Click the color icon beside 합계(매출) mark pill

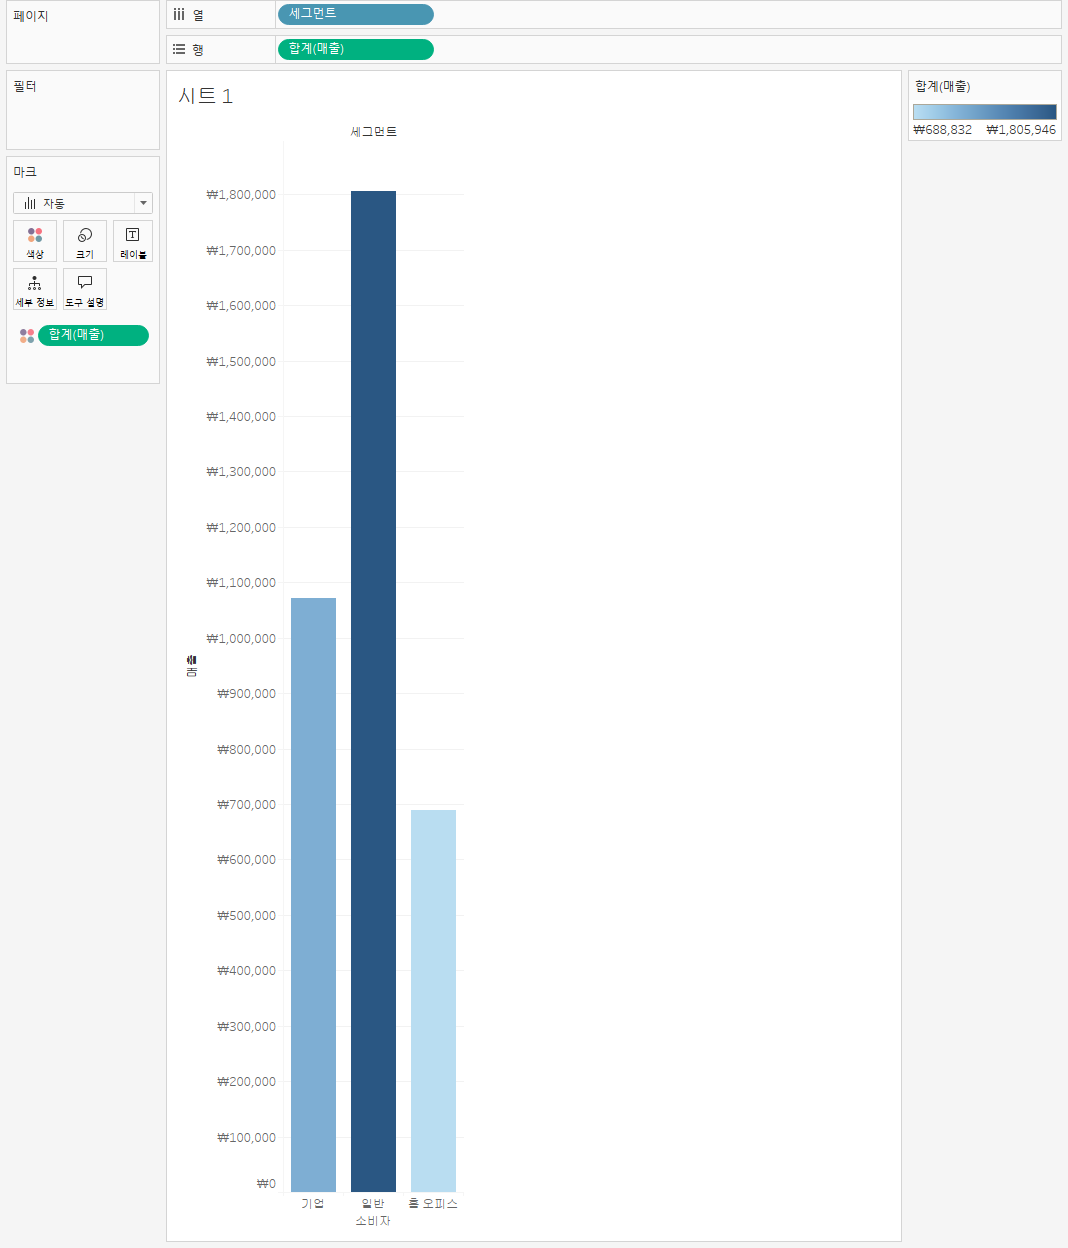27,336
